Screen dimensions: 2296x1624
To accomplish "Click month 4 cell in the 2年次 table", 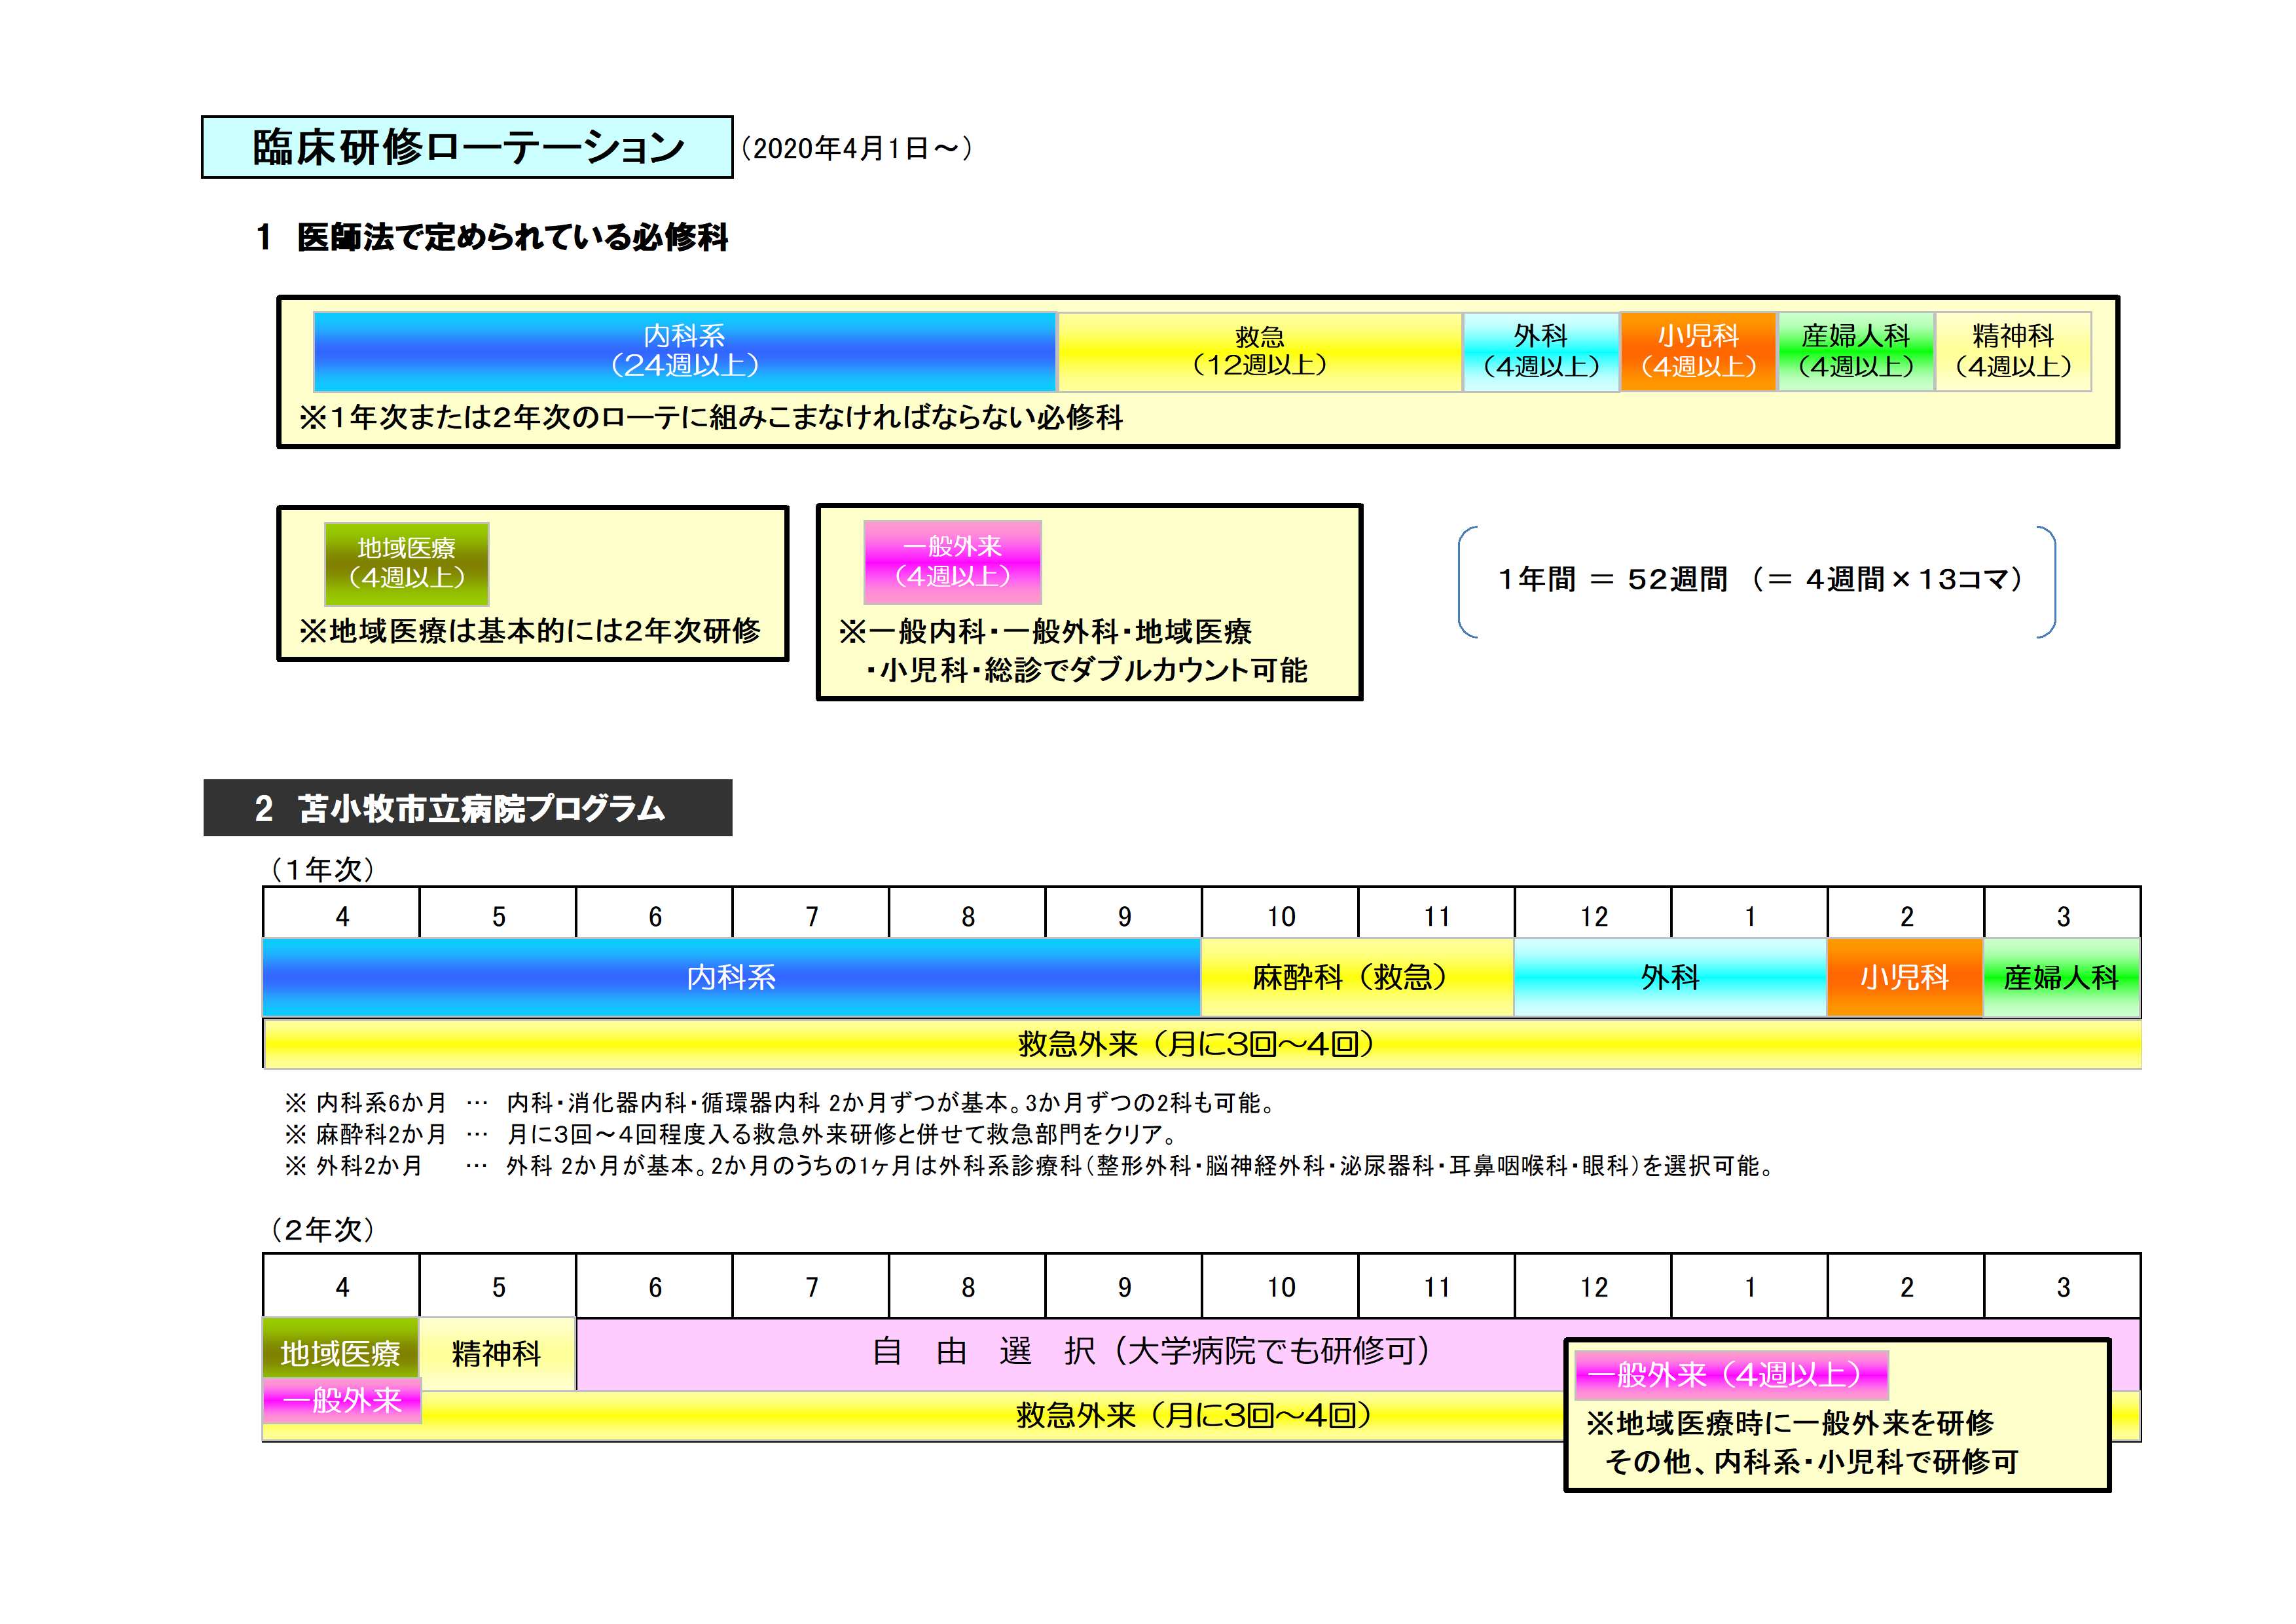I will [x=342, y=1286].
